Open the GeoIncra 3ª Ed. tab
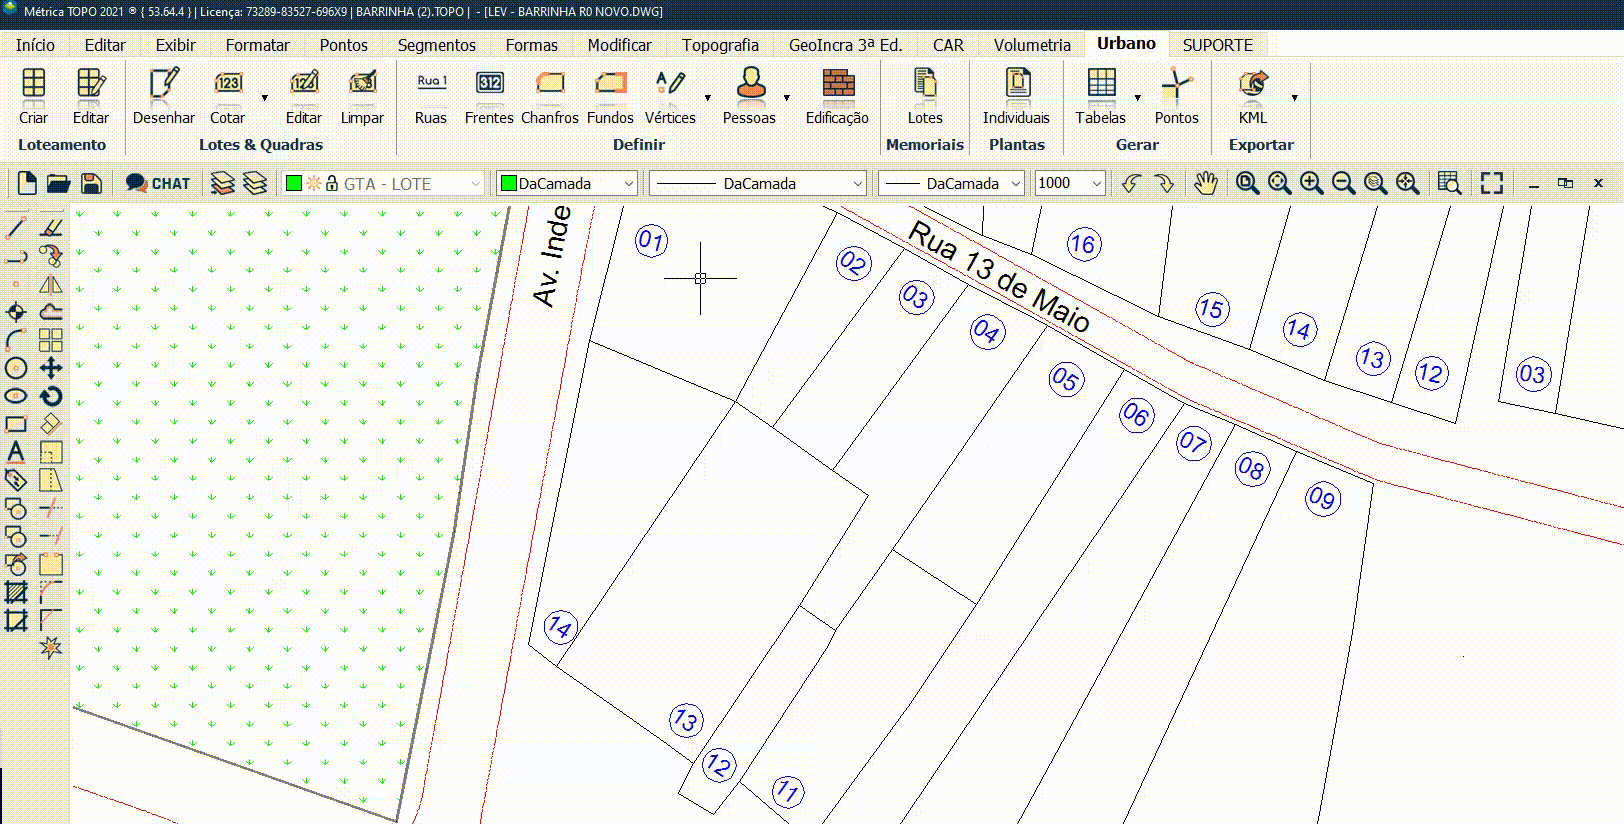This screenshot has height=824, width=1624. point(845,45)
